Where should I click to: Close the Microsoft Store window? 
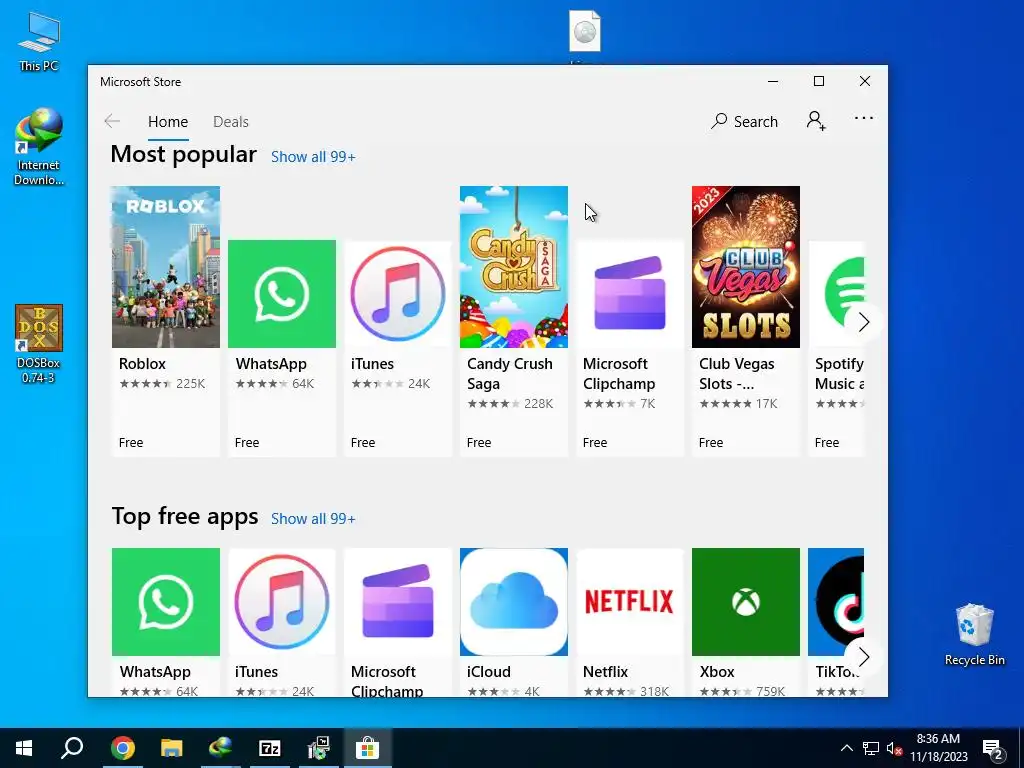(865, 81)
